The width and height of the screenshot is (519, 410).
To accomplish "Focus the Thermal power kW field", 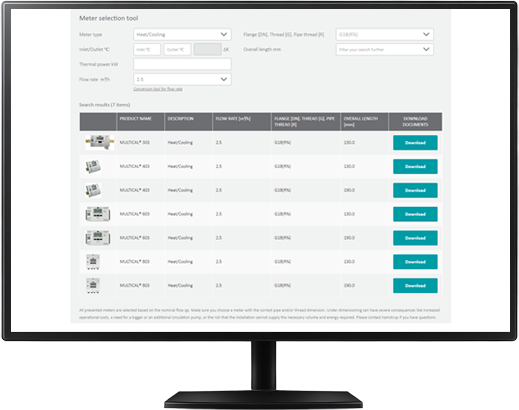I will [182, 64].
